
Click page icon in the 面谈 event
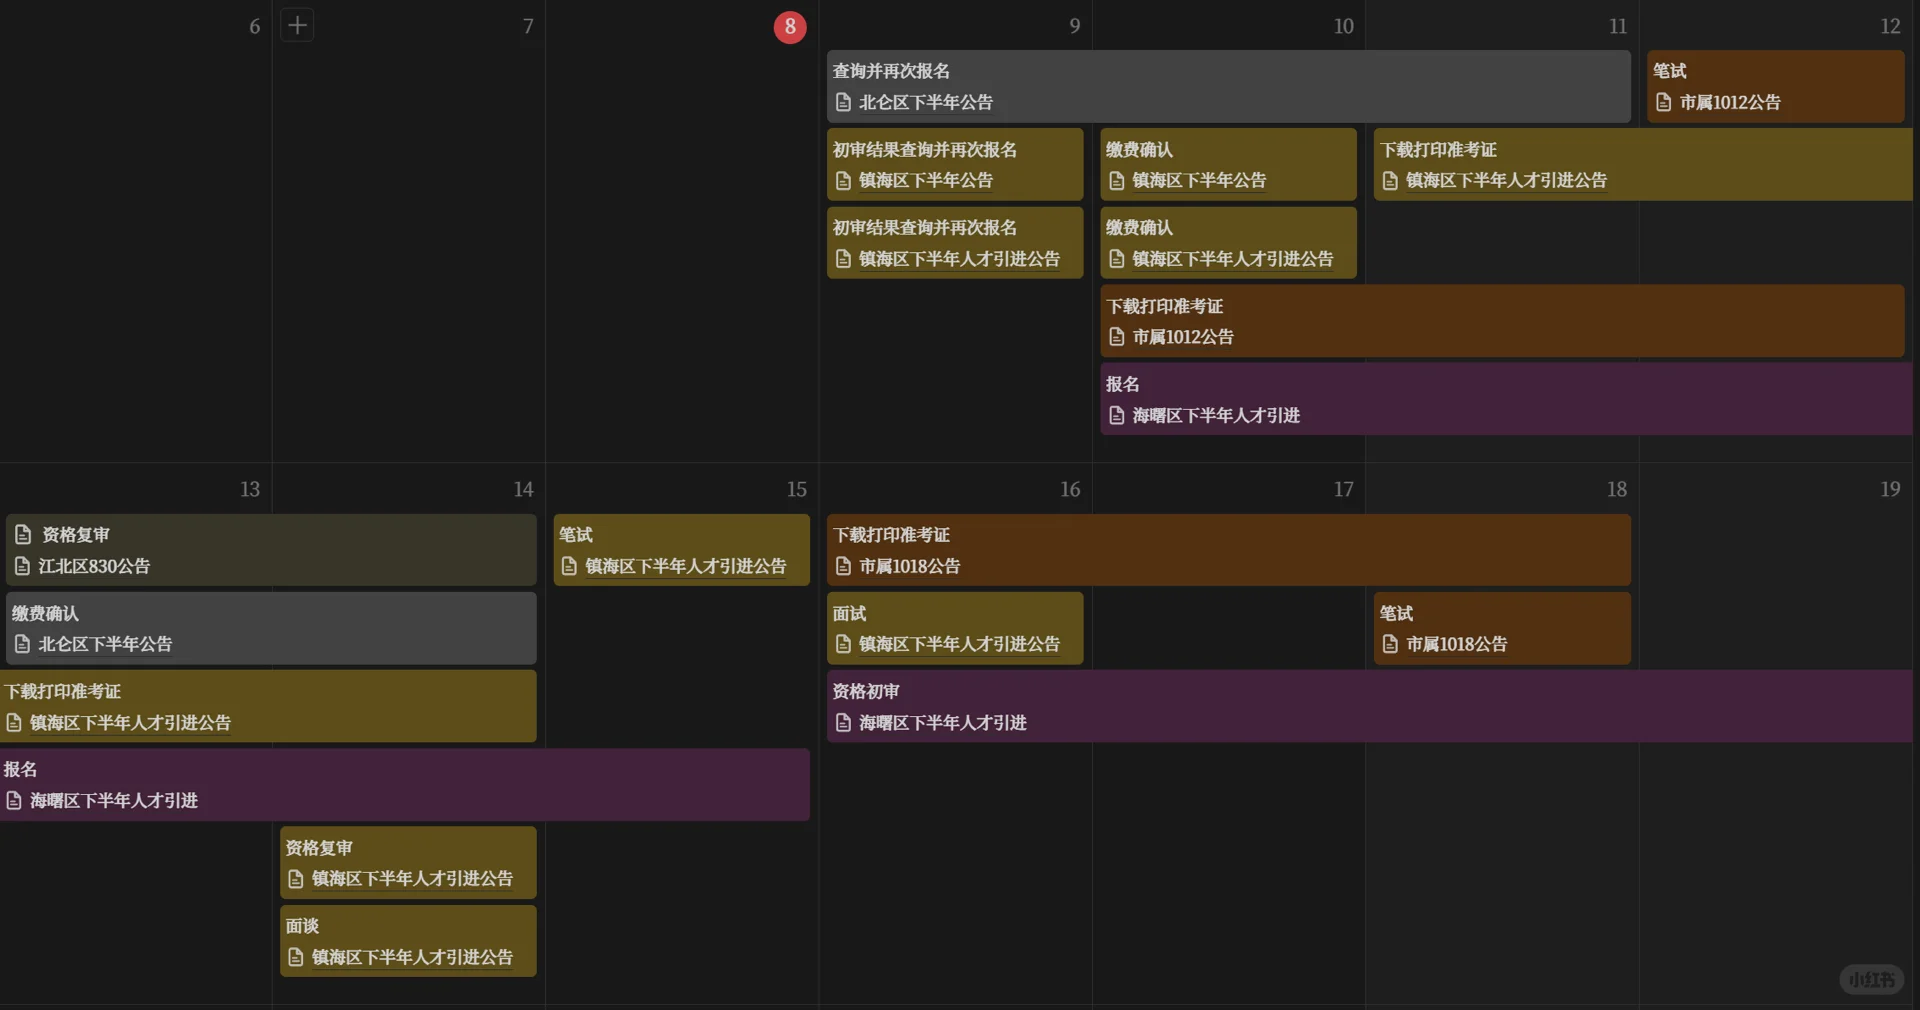[296, 957]
